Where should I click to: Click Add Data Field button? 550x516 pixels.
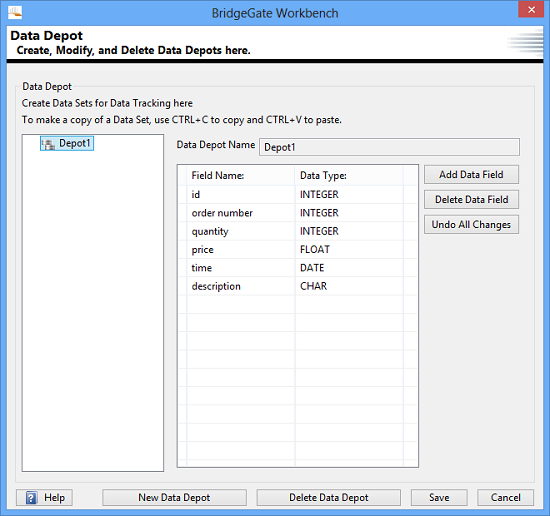point(471,174)
